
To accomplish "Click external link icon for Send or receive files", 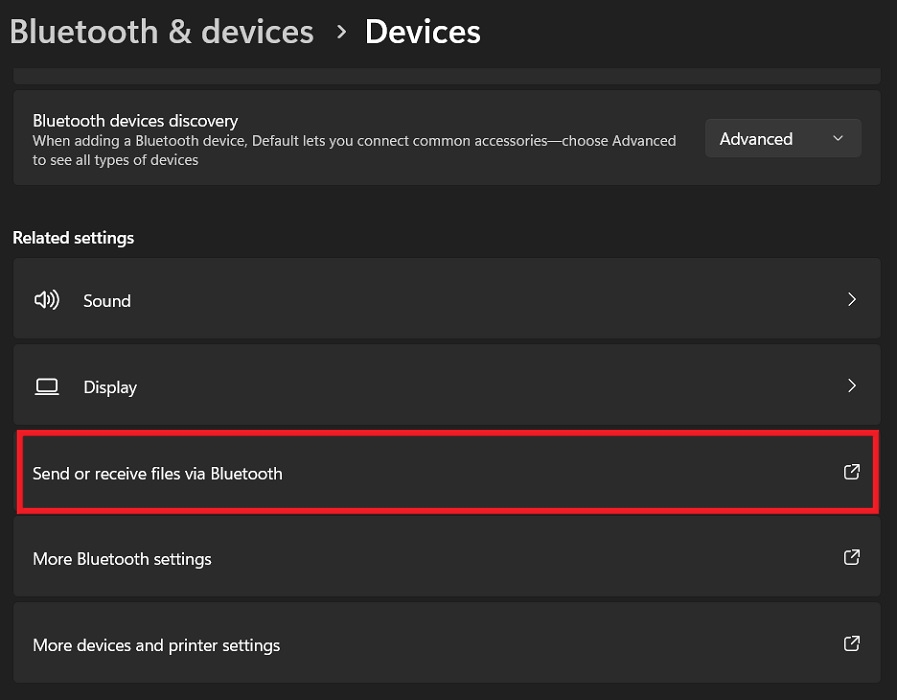I will point(851,471).
